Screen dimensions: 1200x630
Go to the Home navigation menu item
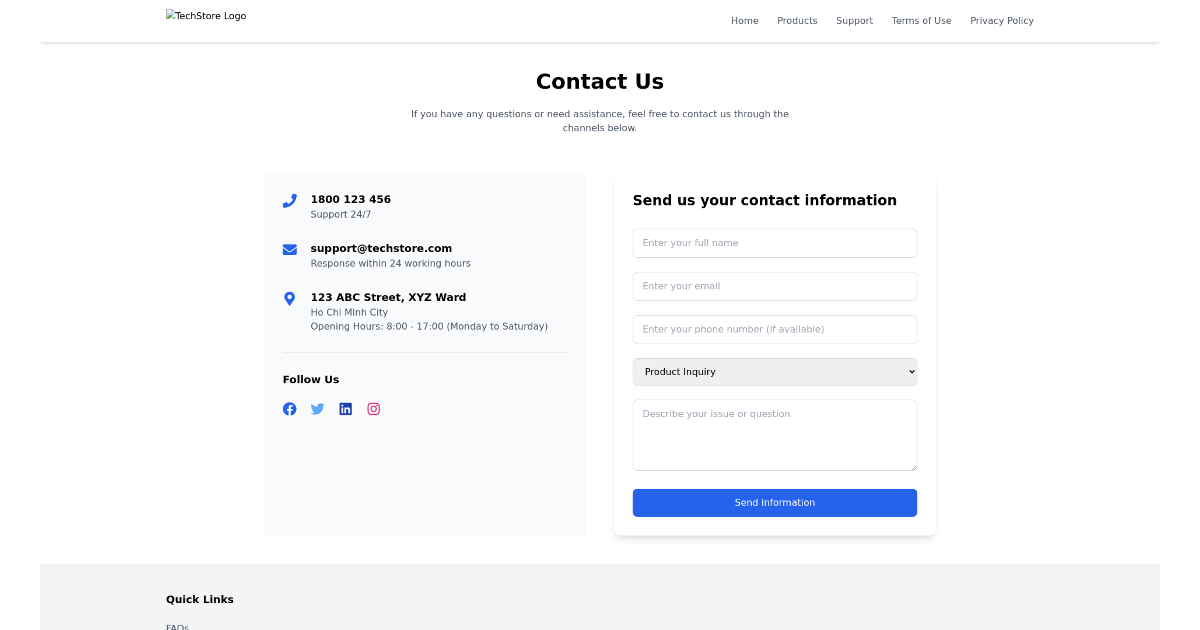pos(744,20)
